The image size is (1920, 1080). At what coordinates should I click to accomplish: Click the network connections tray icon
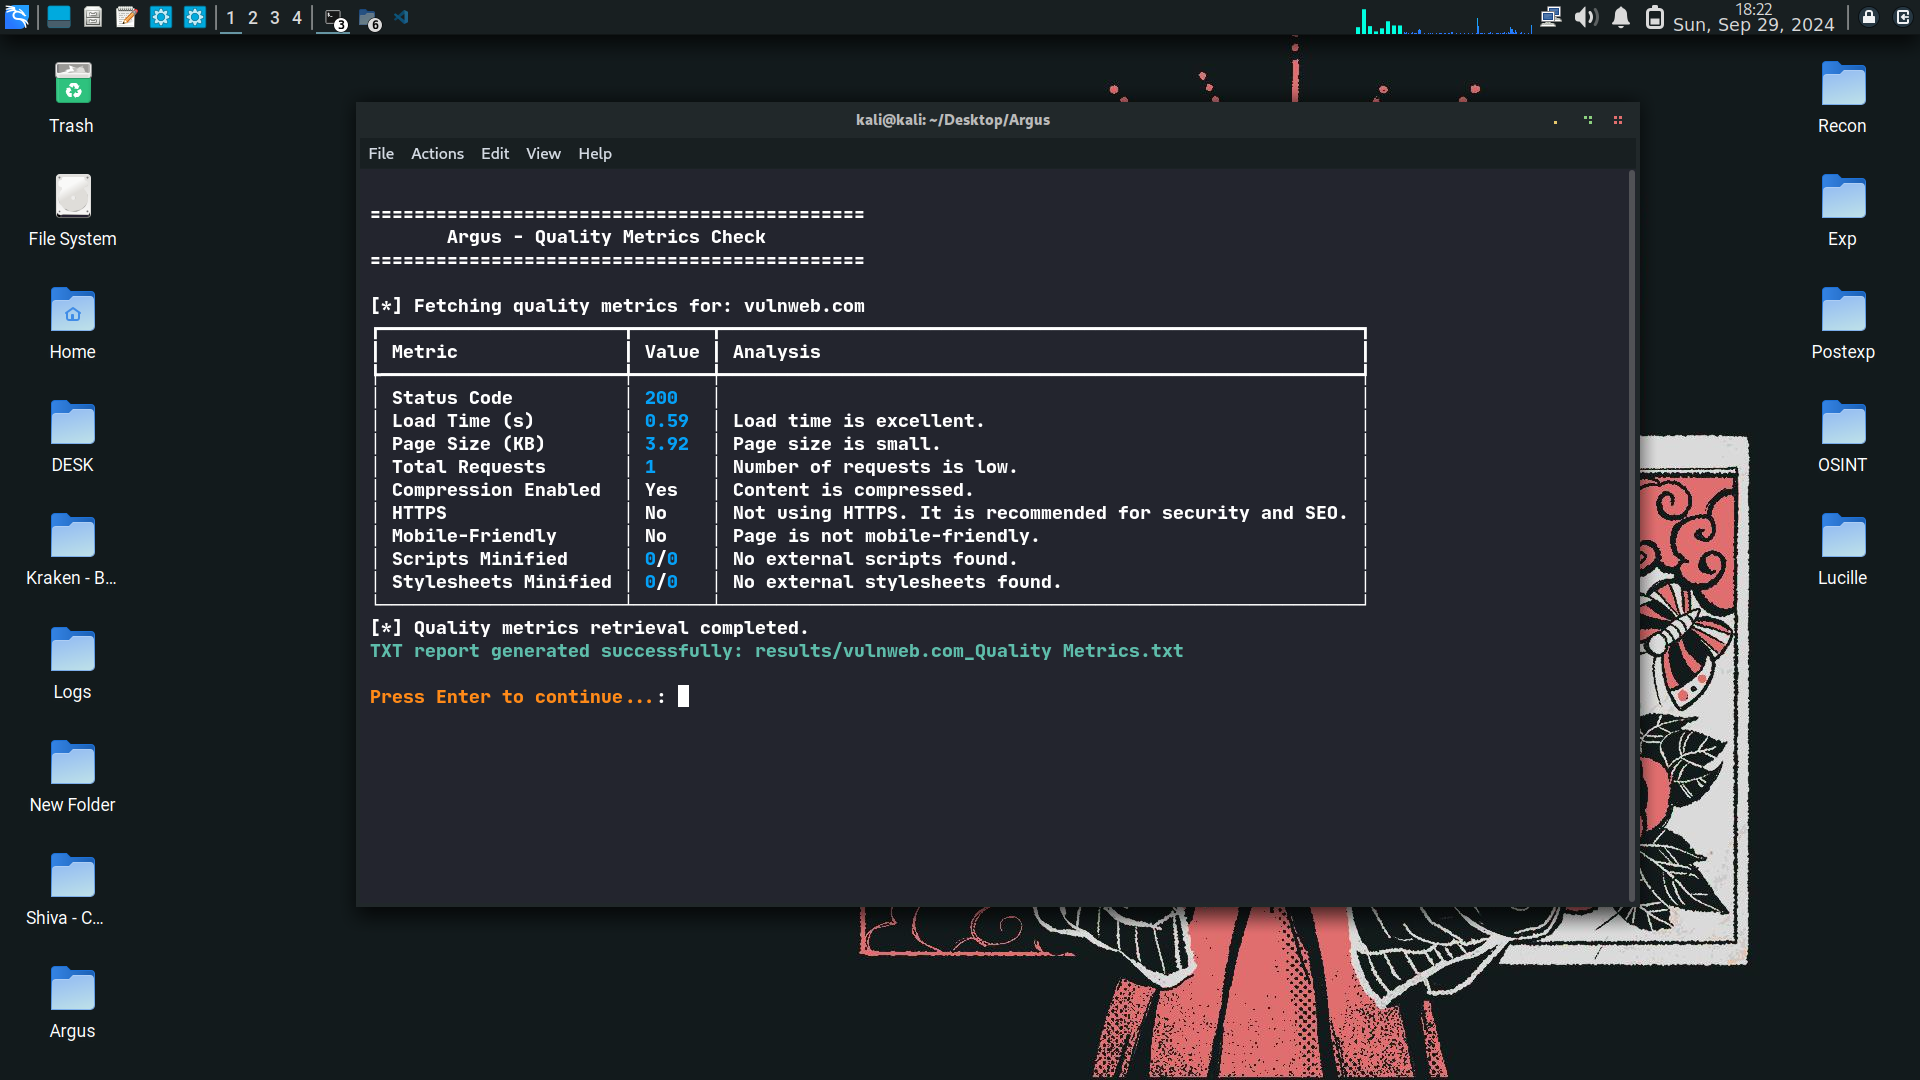click(1550, 17)
